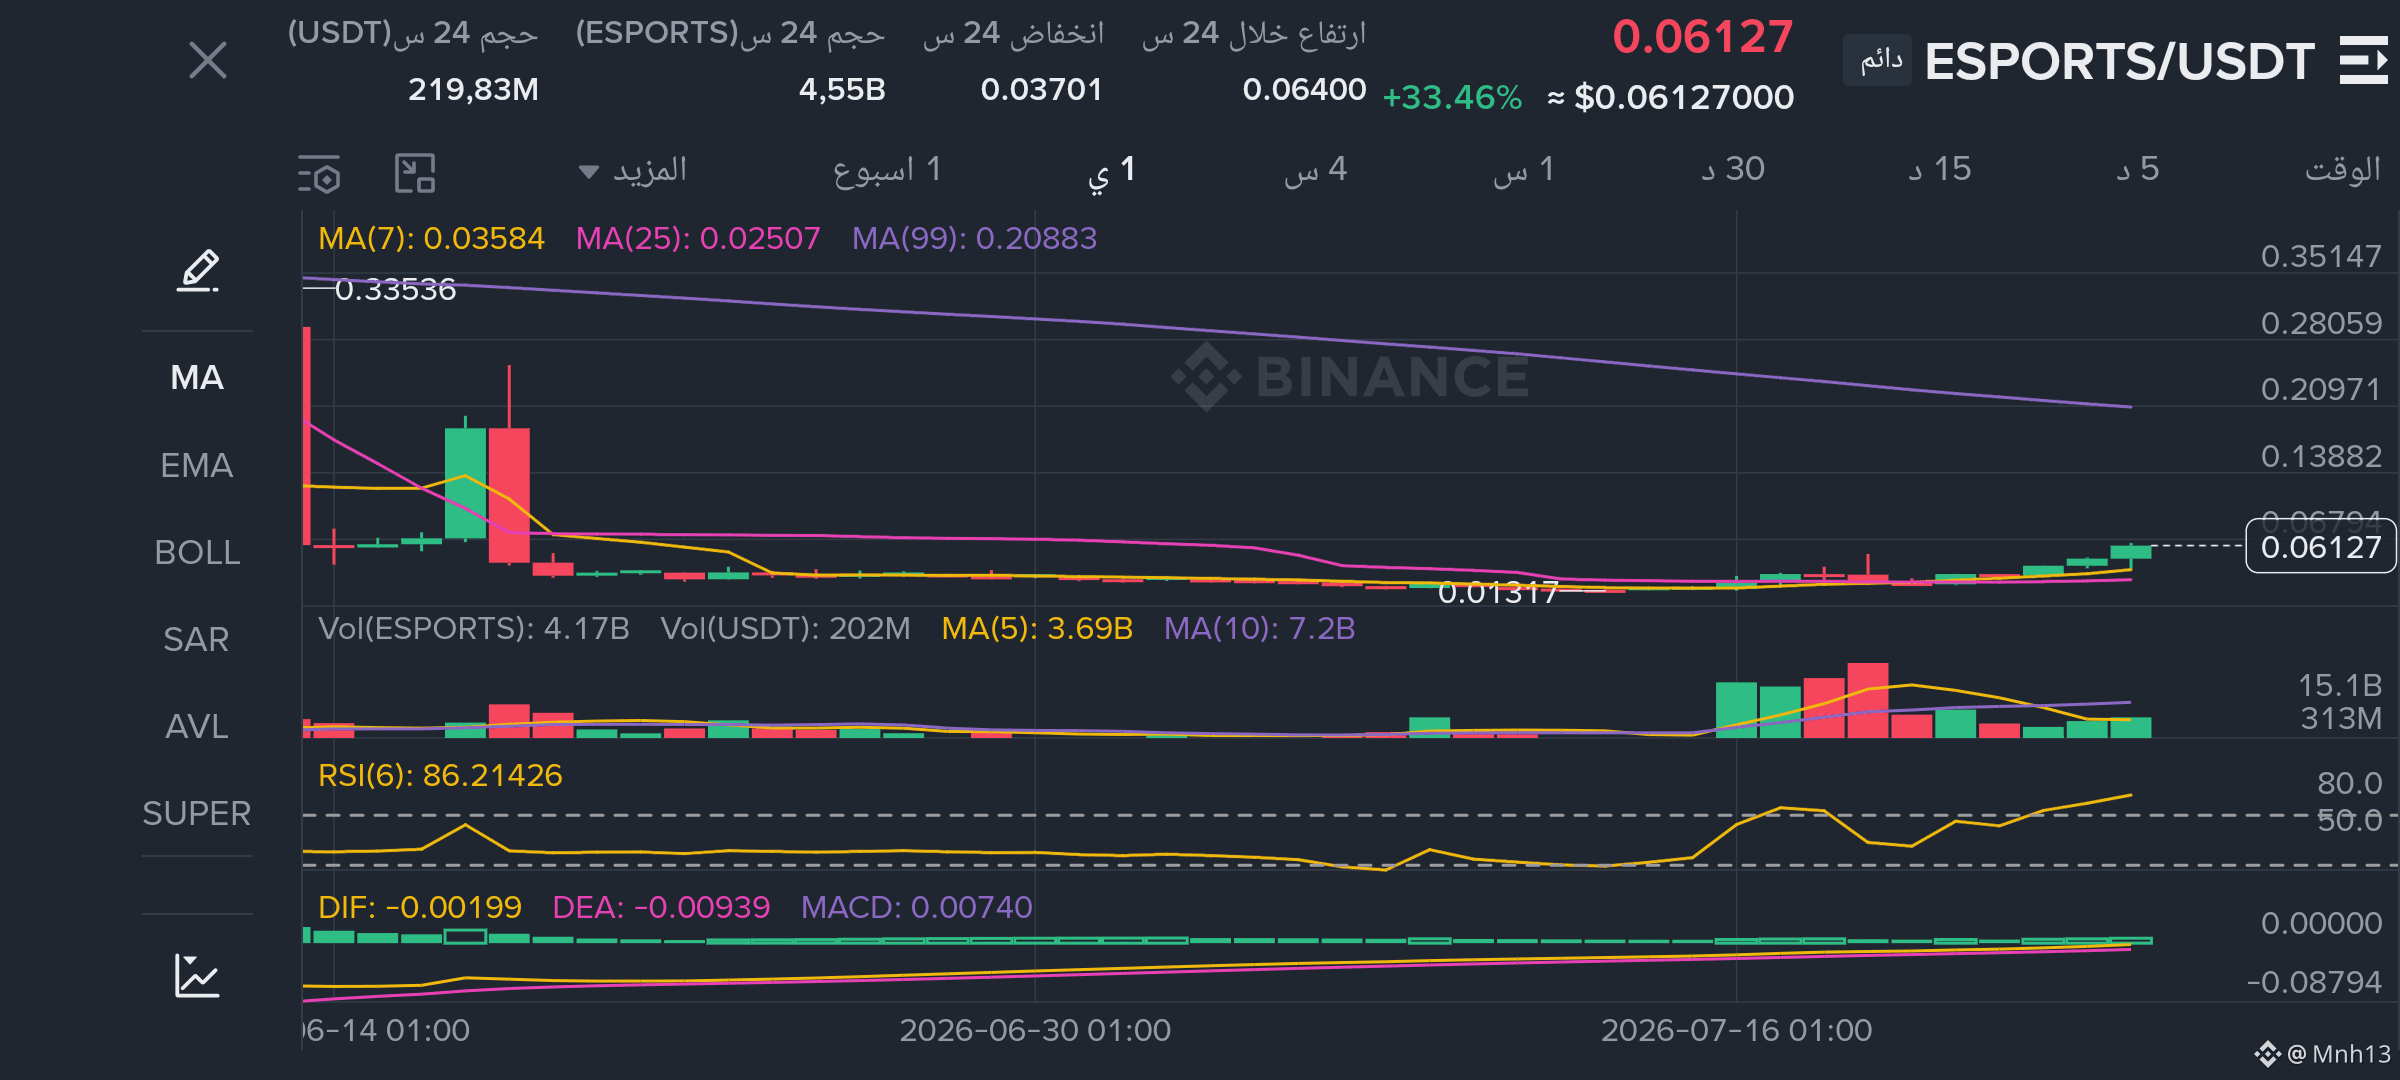Viewport: 2400px width, 1080px height.
Task: Click the MA(99): 0.20883 label
Action: pyautogui.click(x=975, y=239)
